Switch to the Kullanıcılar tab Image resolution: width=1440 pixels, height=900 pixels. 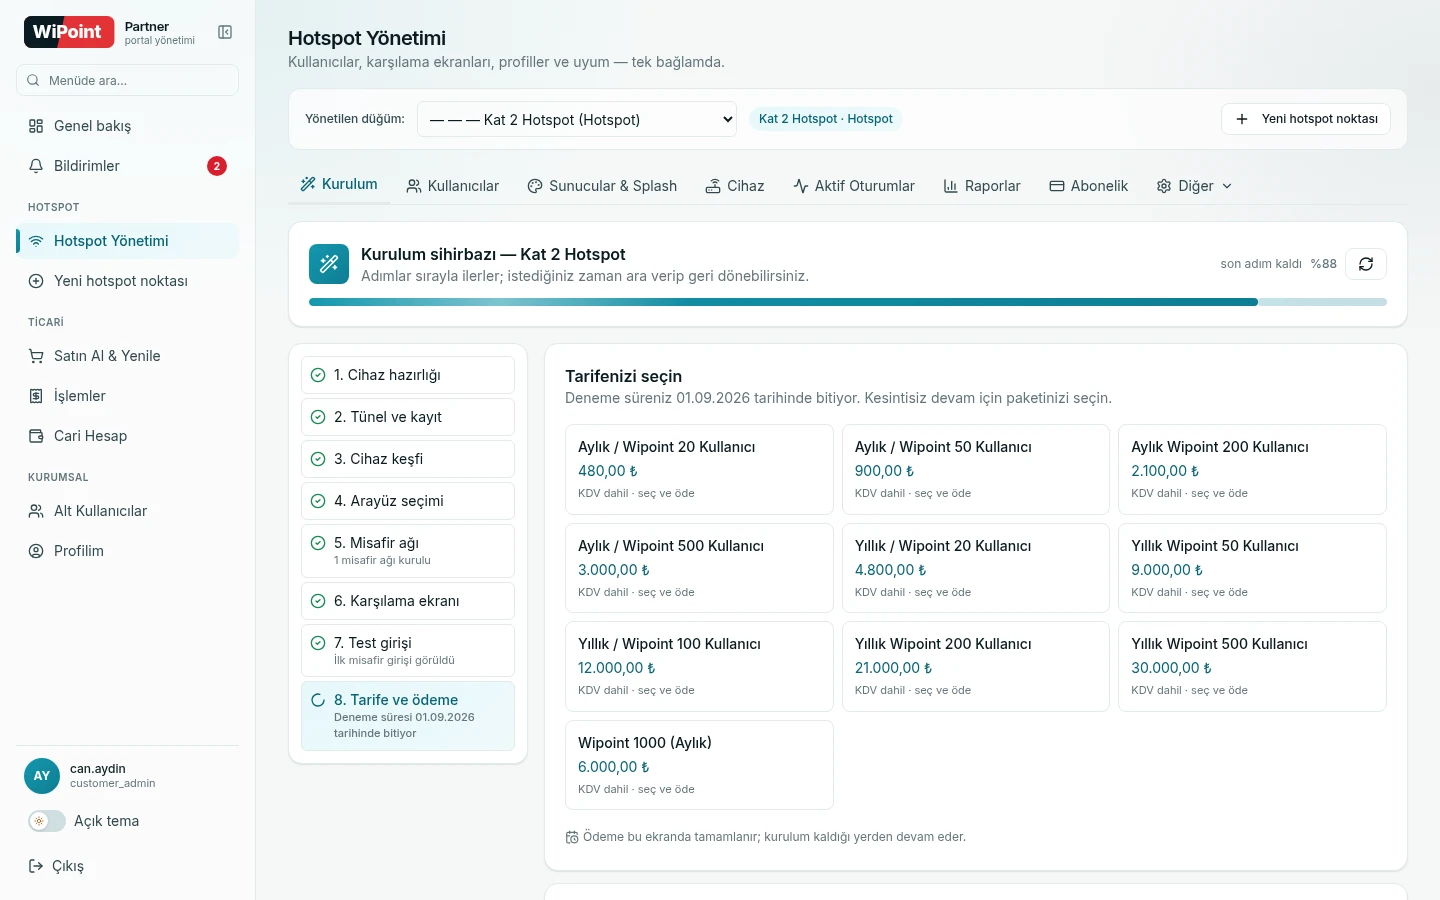[452, 186]
